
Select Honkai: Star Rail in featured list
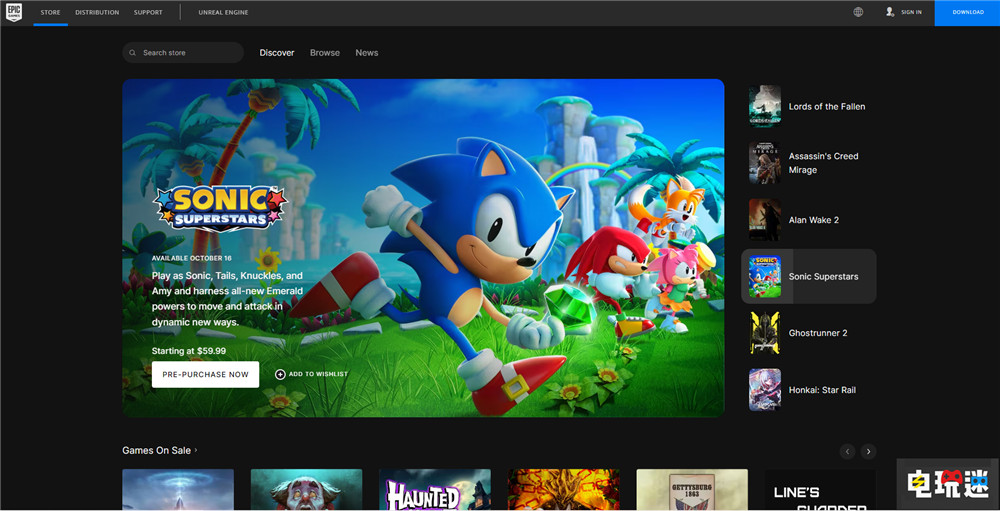tap(821, 390)
